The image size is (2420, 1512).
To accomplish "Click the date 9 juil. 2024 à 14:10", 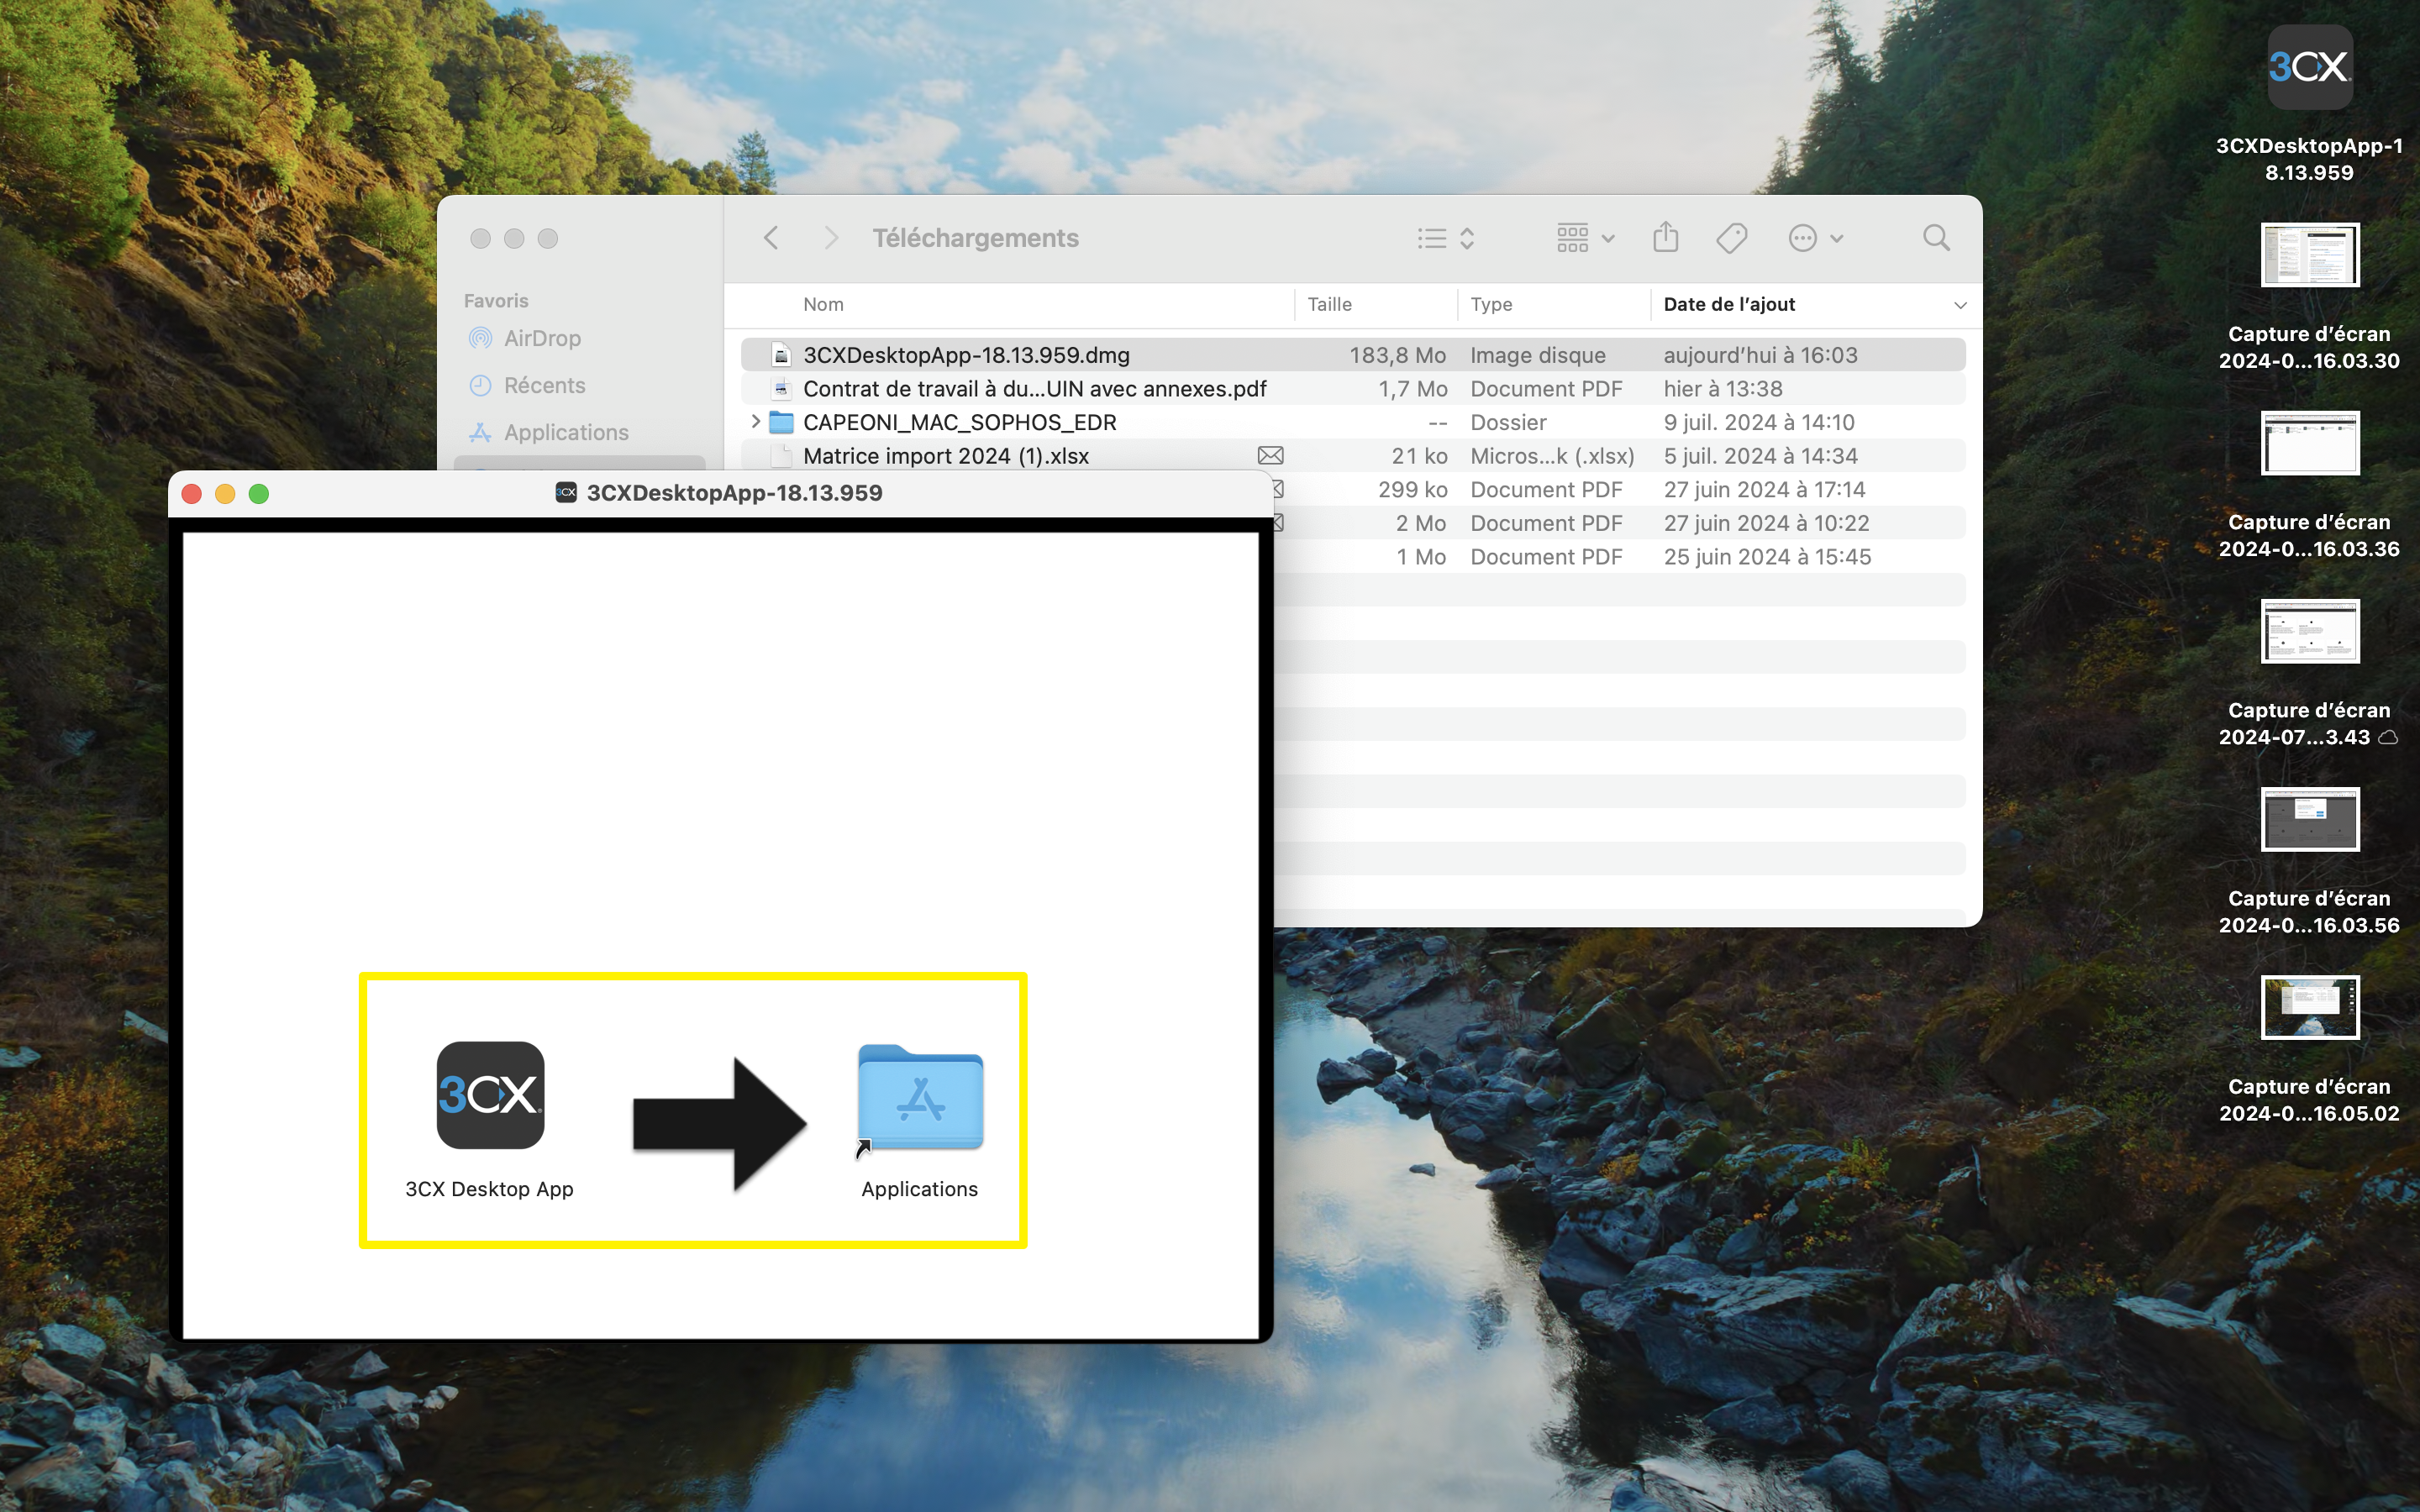I will point(1759,422).
